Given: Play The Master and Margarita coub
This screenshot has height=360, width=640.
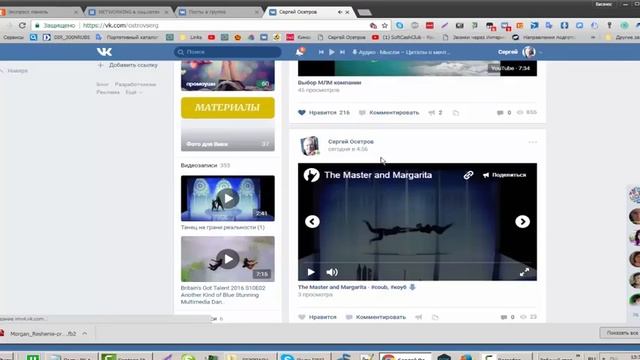Looking at the screenshot, I should click(x=311, y=272).
